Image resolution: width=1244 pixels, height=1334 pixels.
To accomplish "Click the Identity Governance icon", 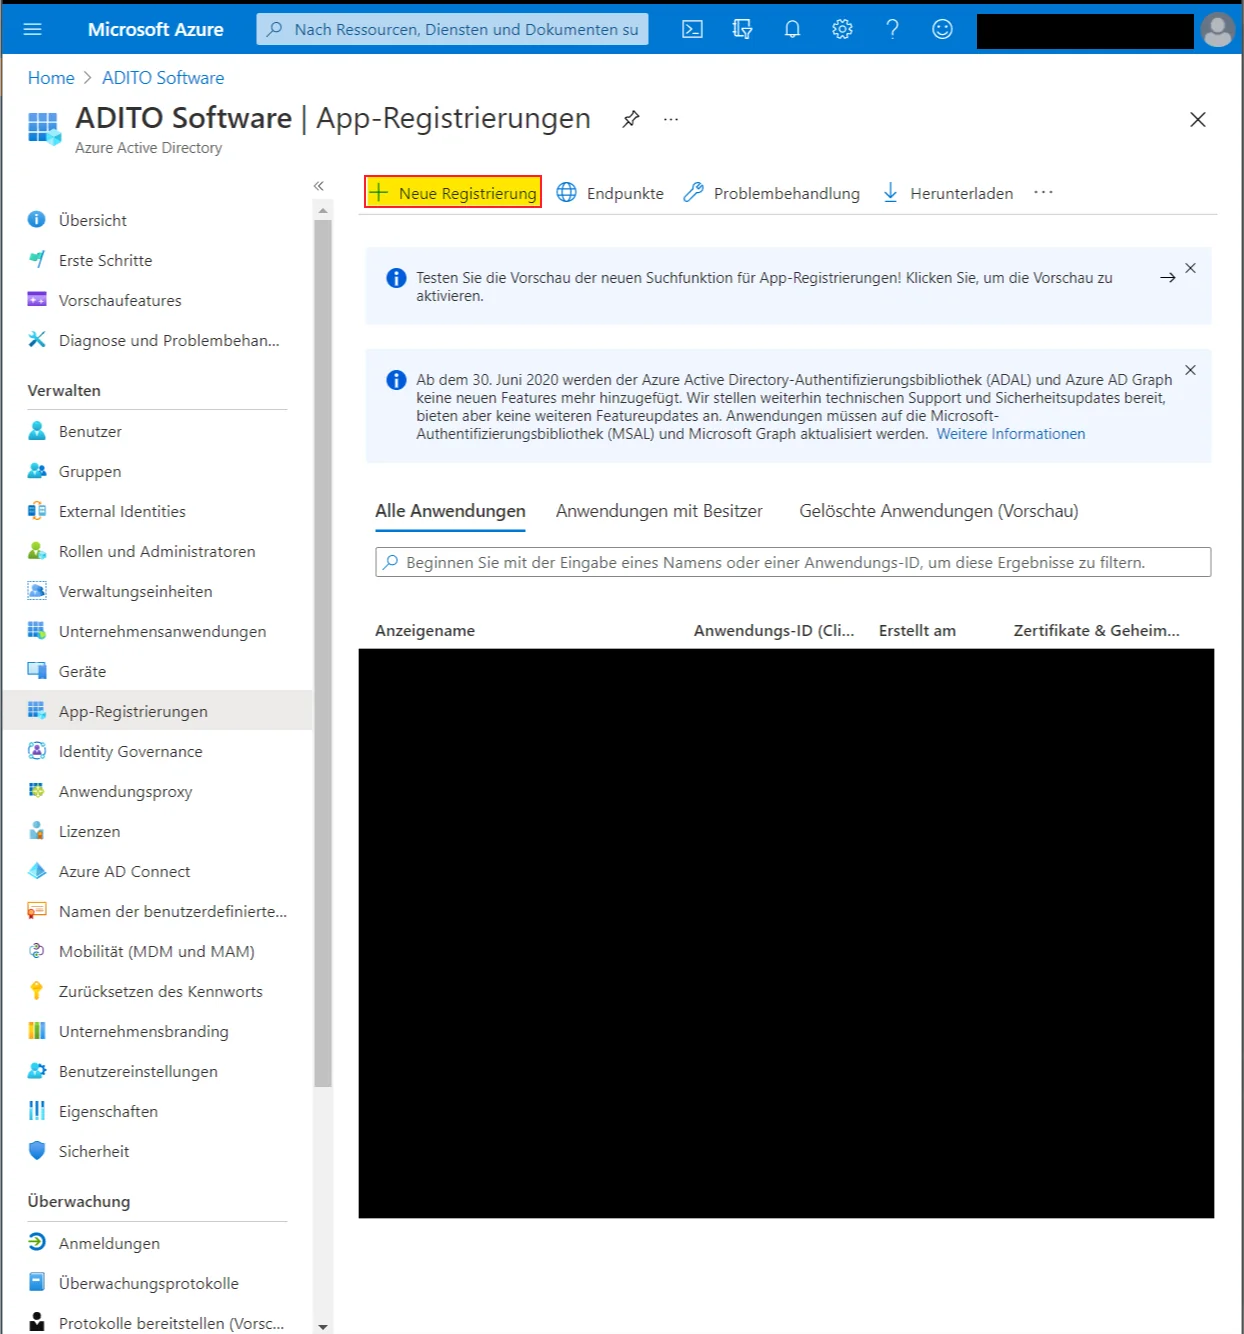I will click(37, 751).
